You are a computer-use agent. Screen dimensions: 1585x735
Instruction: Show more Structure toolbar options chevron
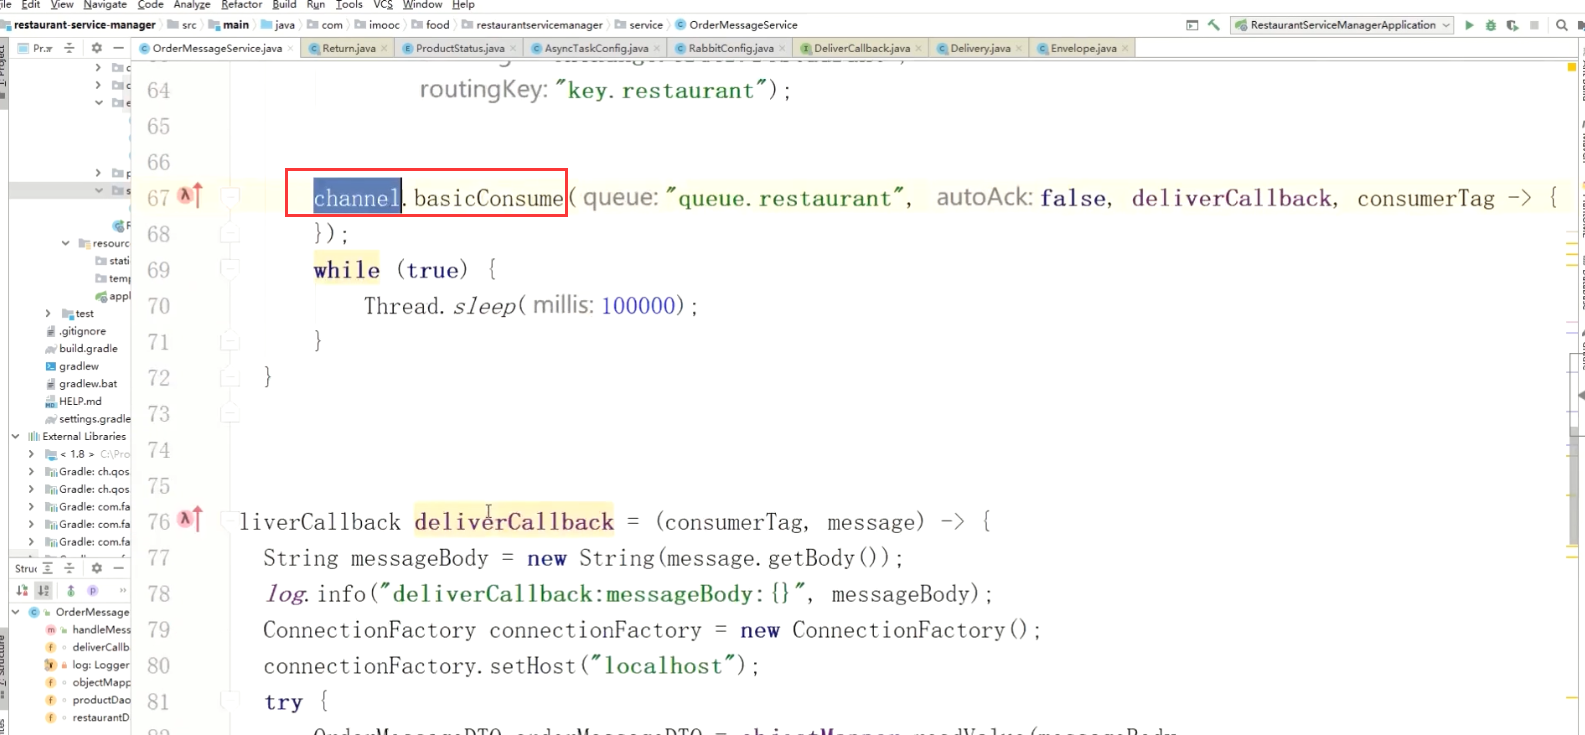pos(123,590)
